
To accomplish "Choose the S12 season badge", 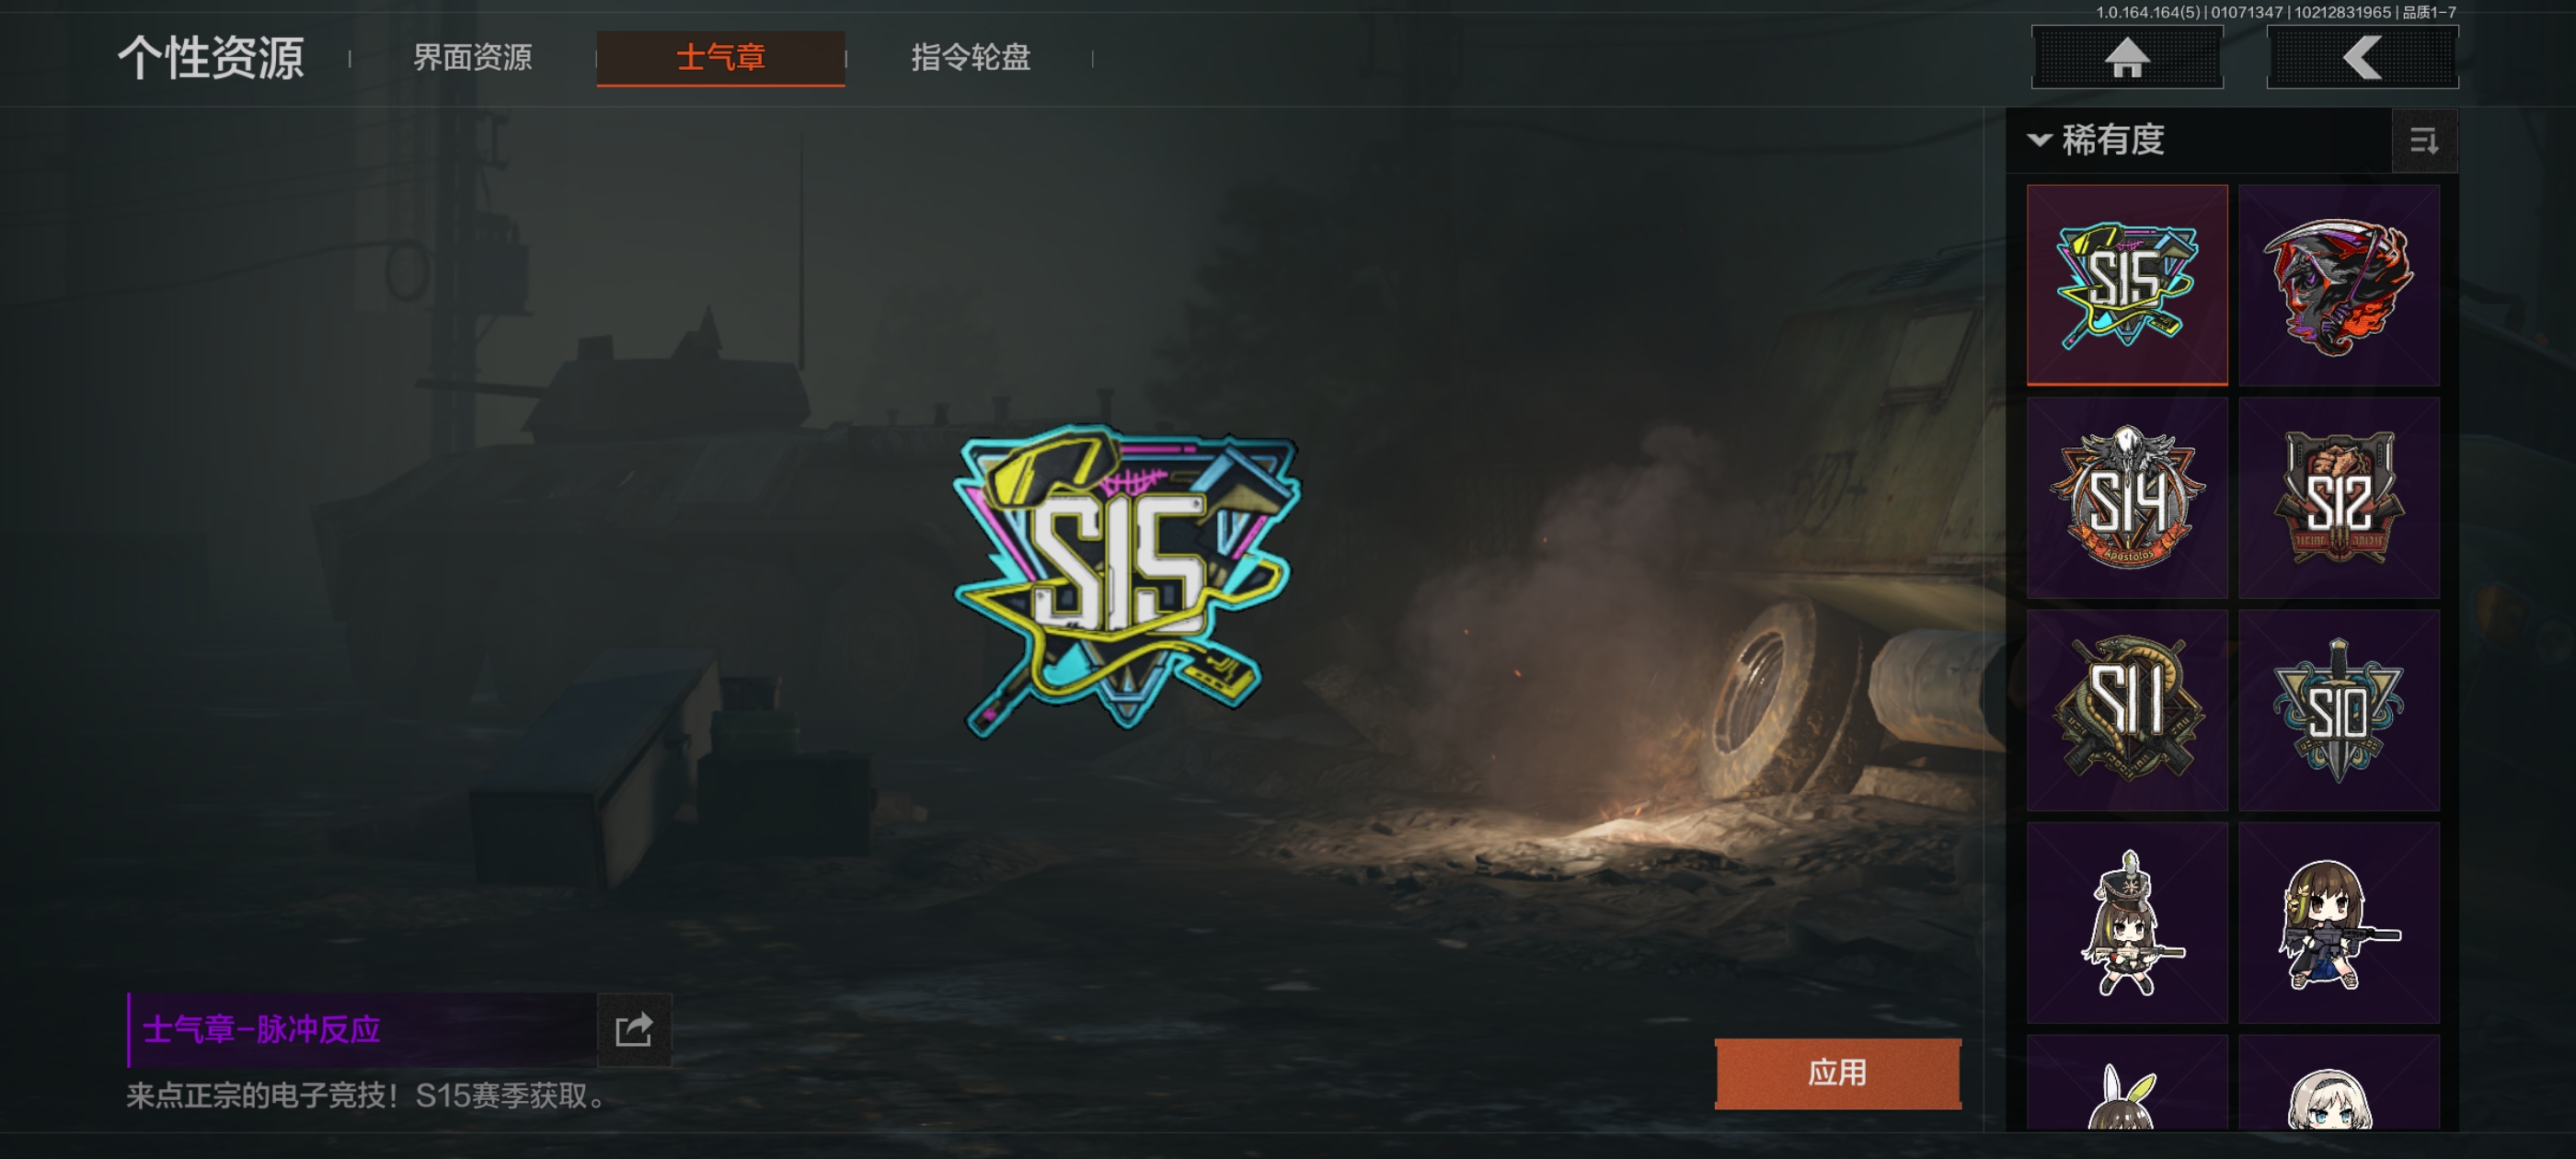I will click(x=2339, y=498).
